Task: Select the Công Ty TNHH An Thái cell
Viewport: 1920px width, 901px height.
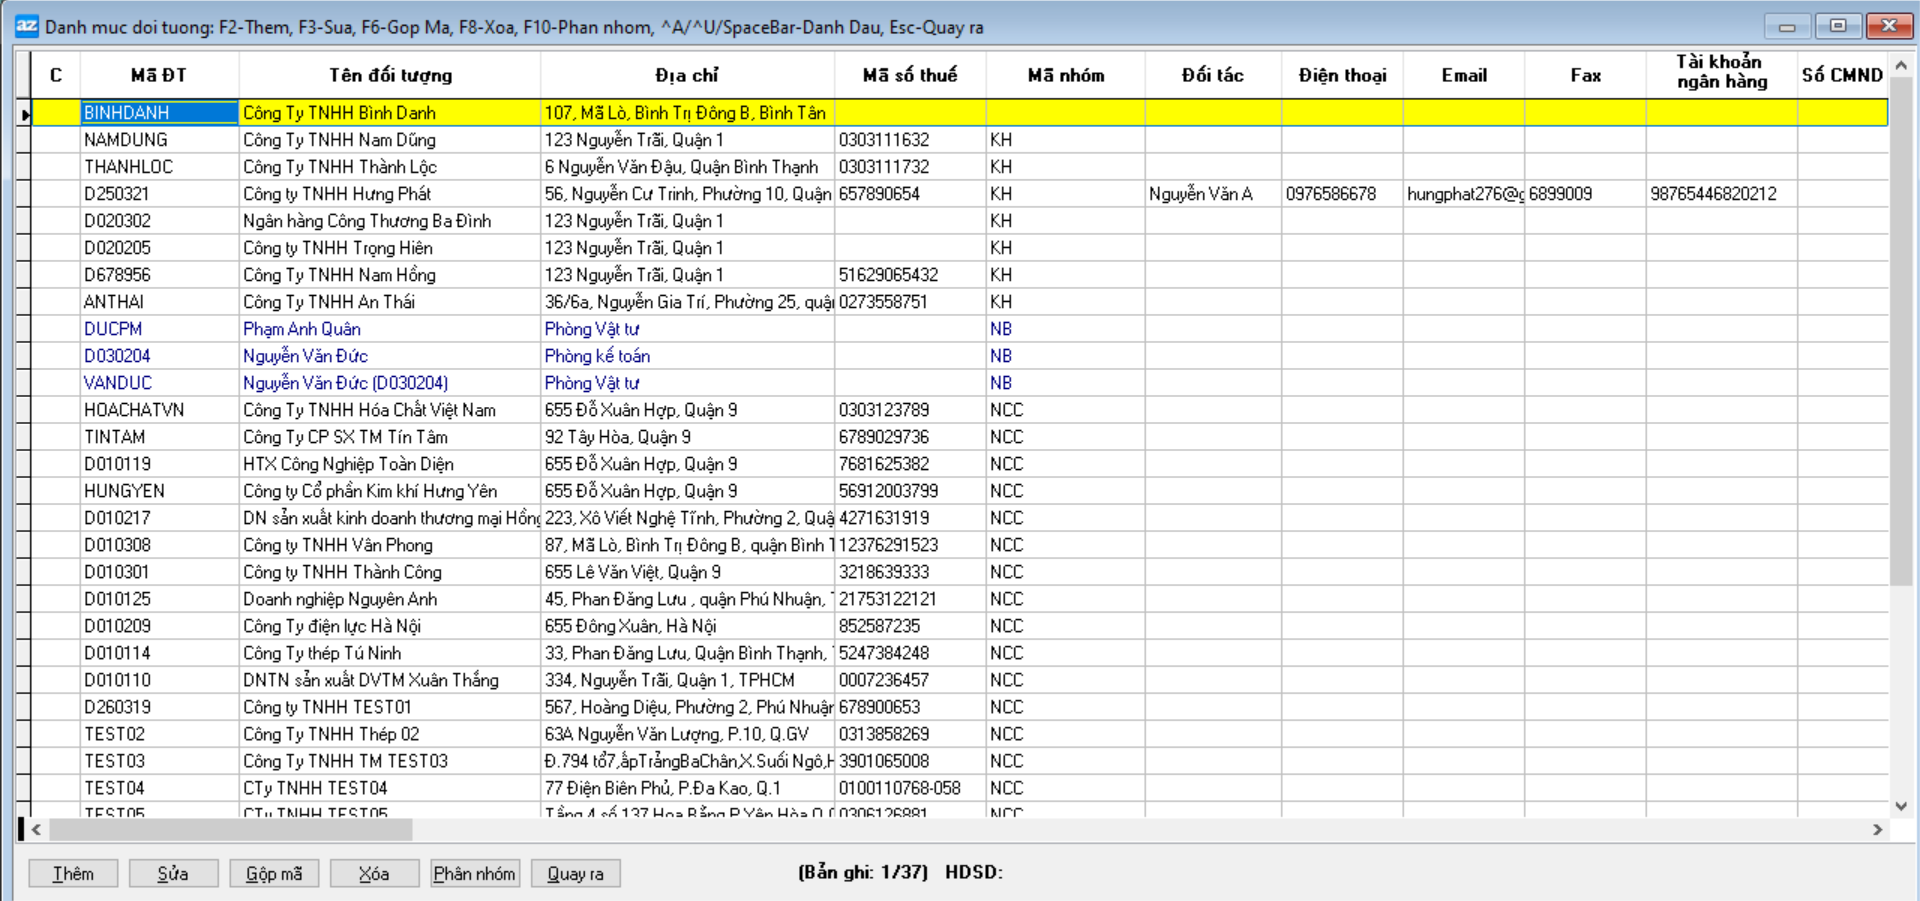Action: 388,302
